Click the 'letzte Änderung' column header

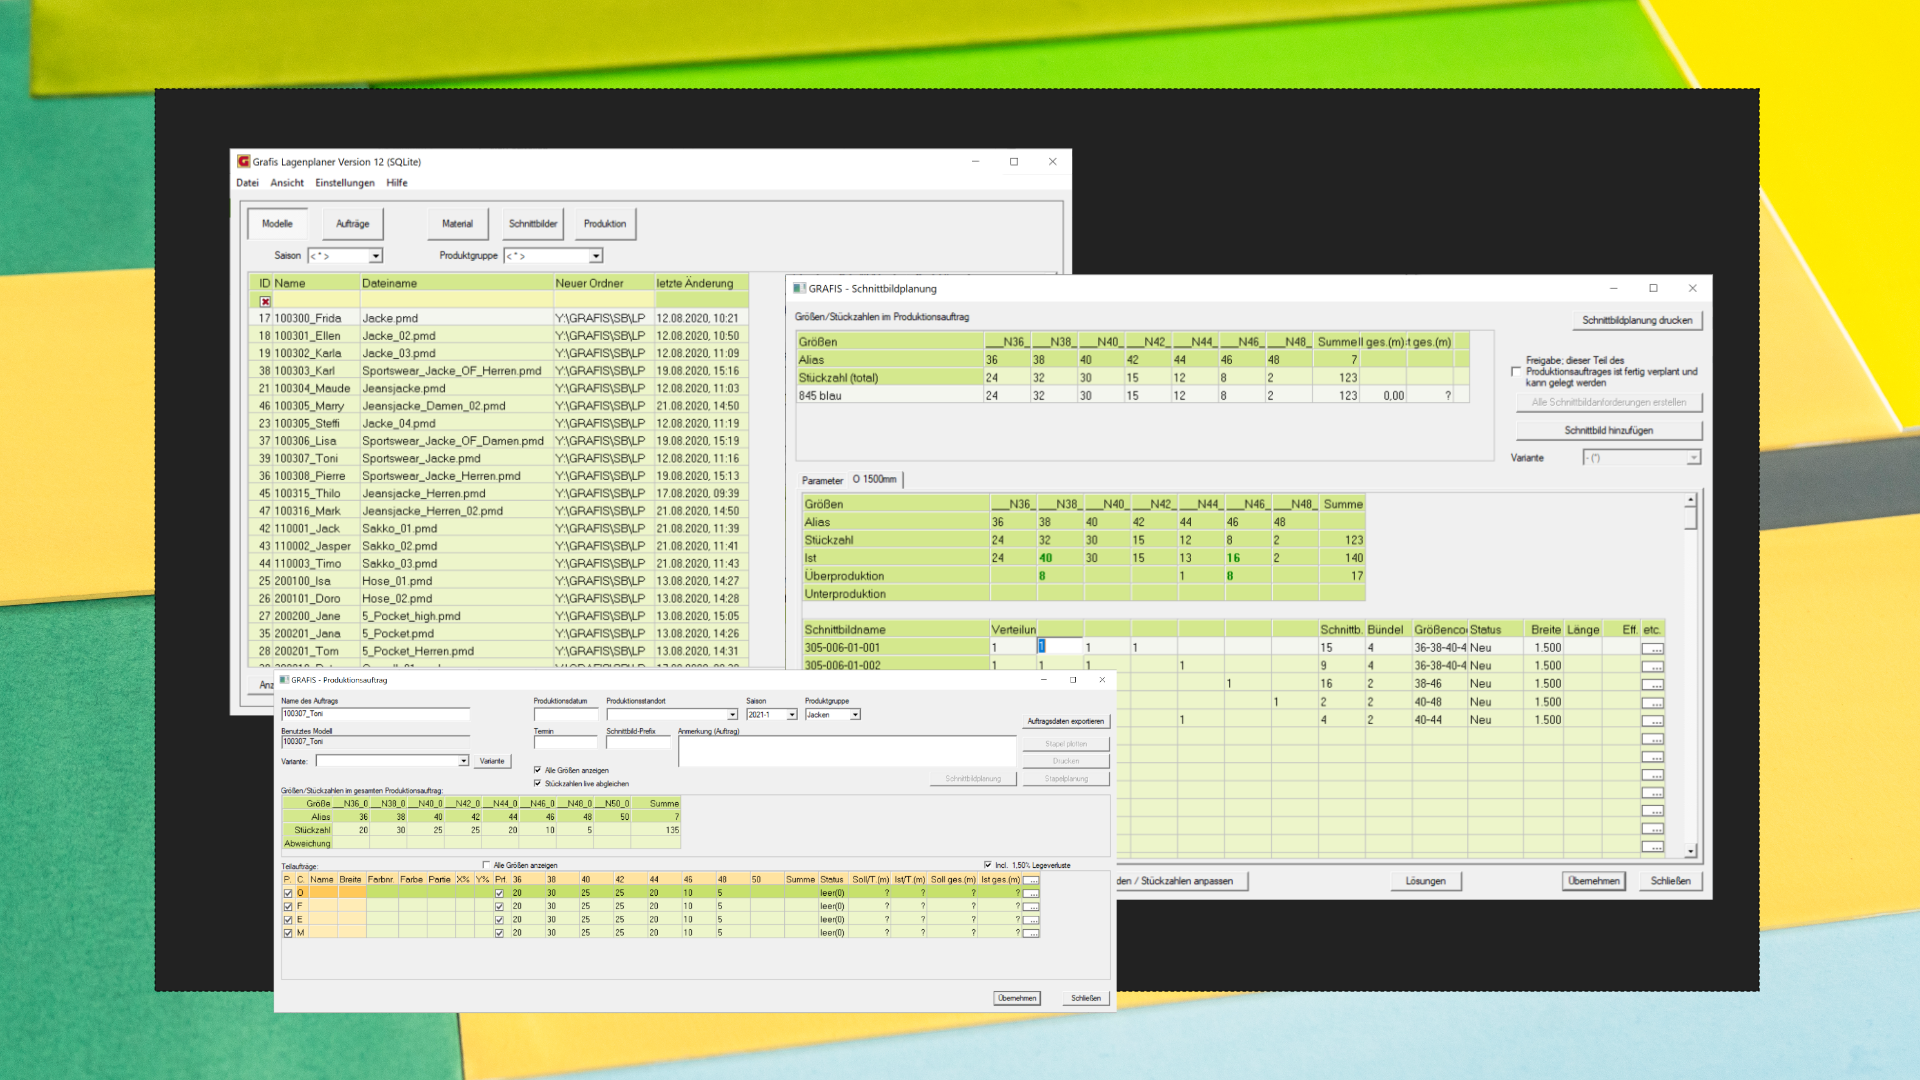point(701,283)
